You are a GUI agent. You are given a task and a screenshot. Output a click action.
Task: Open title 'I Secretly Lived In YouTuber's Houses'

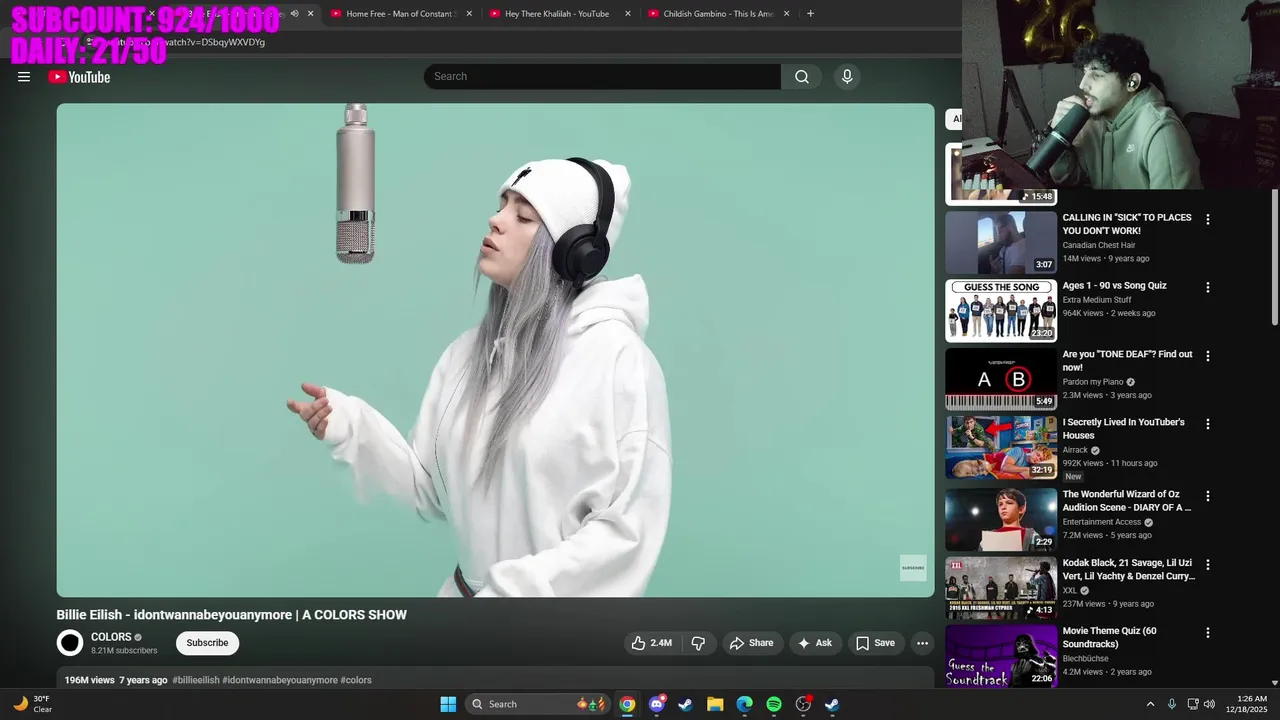coord(1123,429)
